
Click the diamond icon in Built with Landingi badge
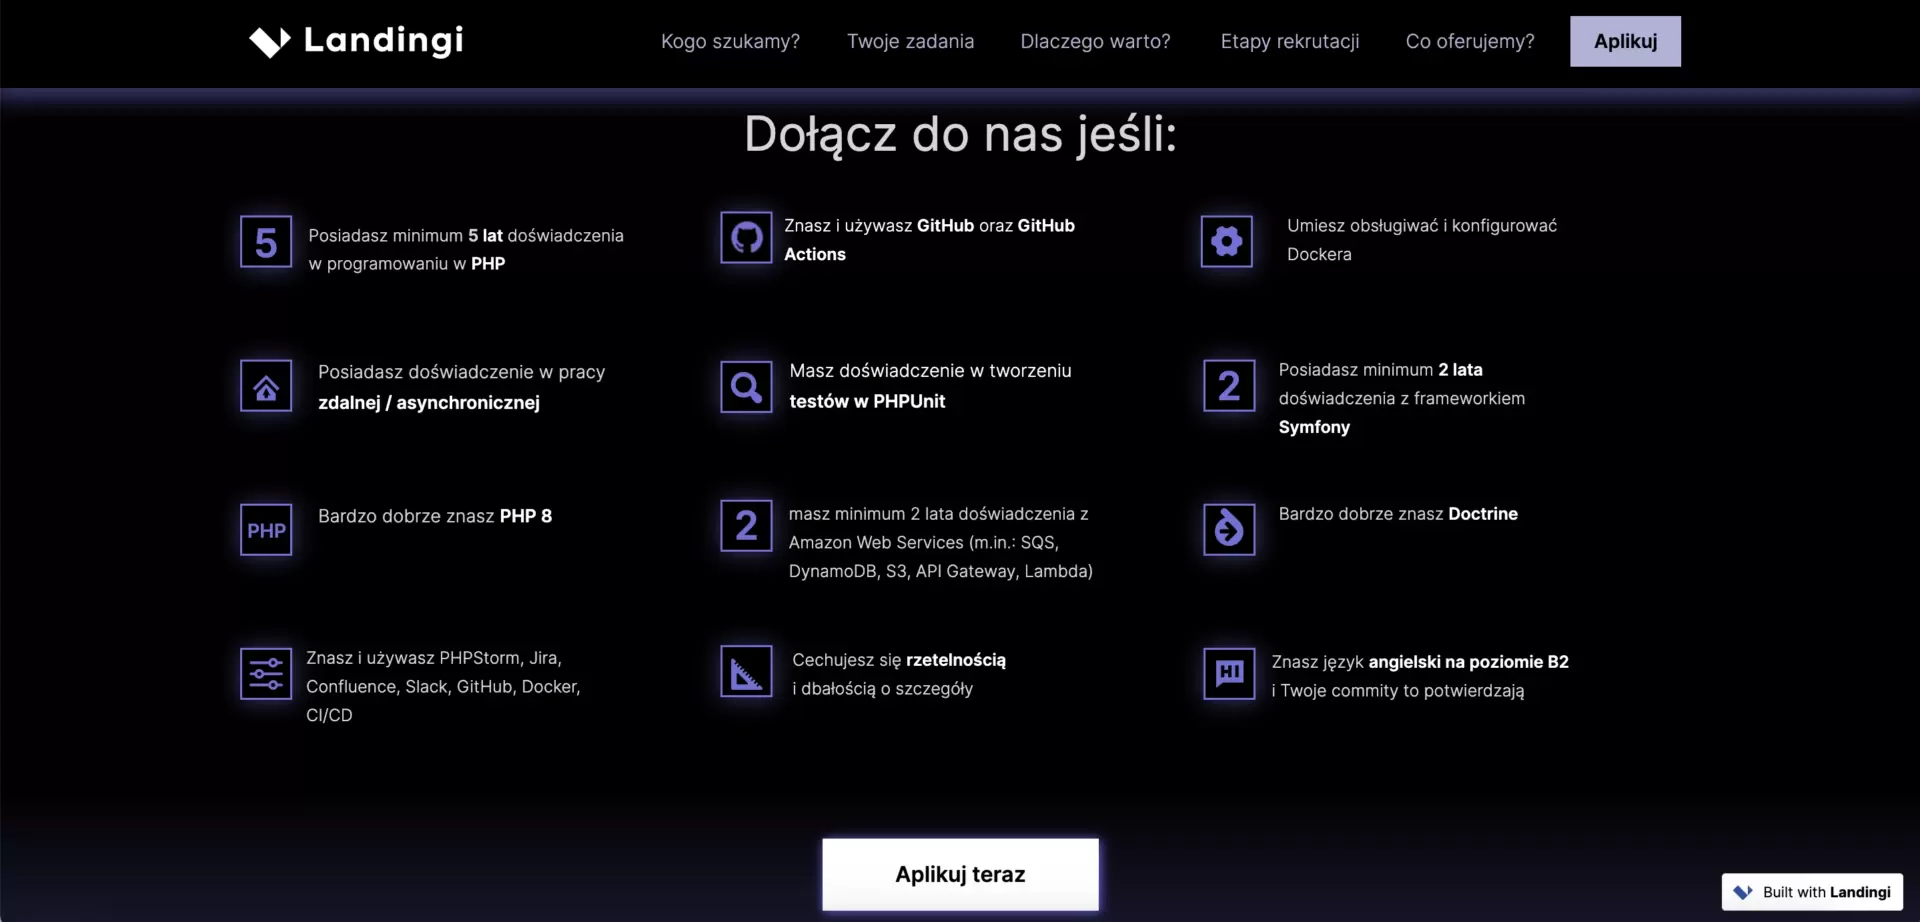(x=1744, y=891)
